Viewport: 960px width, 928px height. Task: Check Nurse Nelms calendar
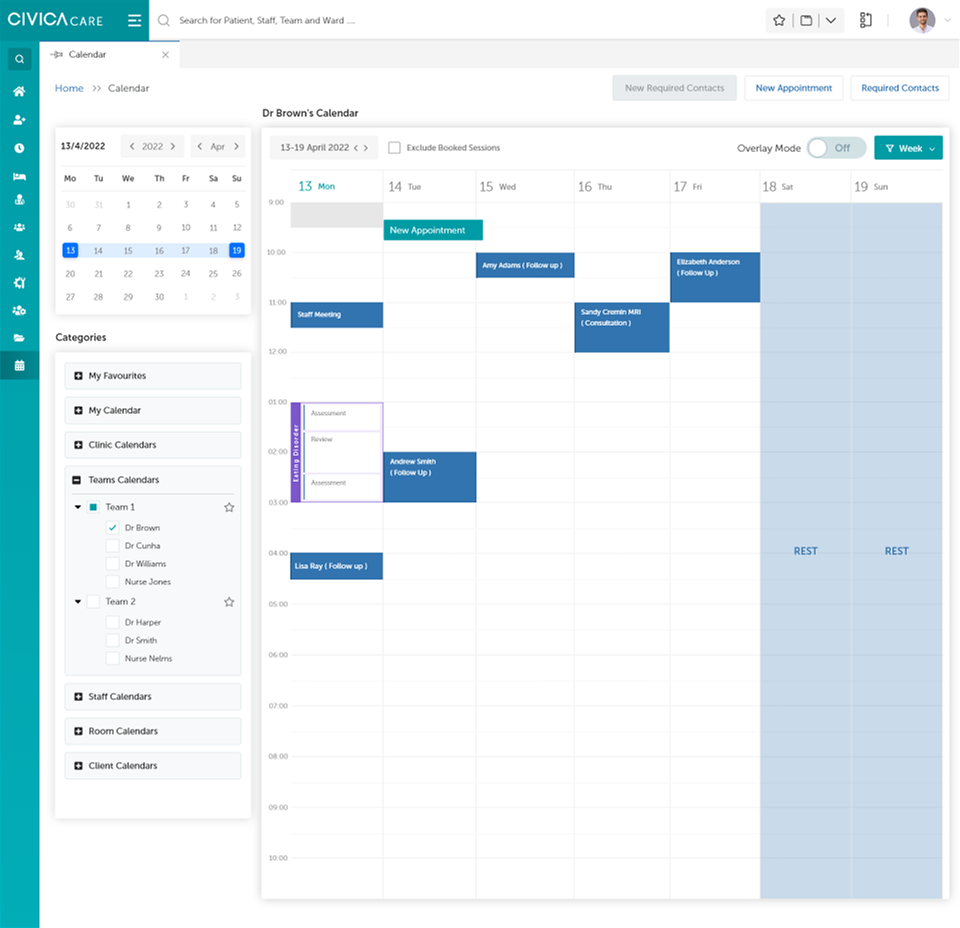click(x=113, y=658)
